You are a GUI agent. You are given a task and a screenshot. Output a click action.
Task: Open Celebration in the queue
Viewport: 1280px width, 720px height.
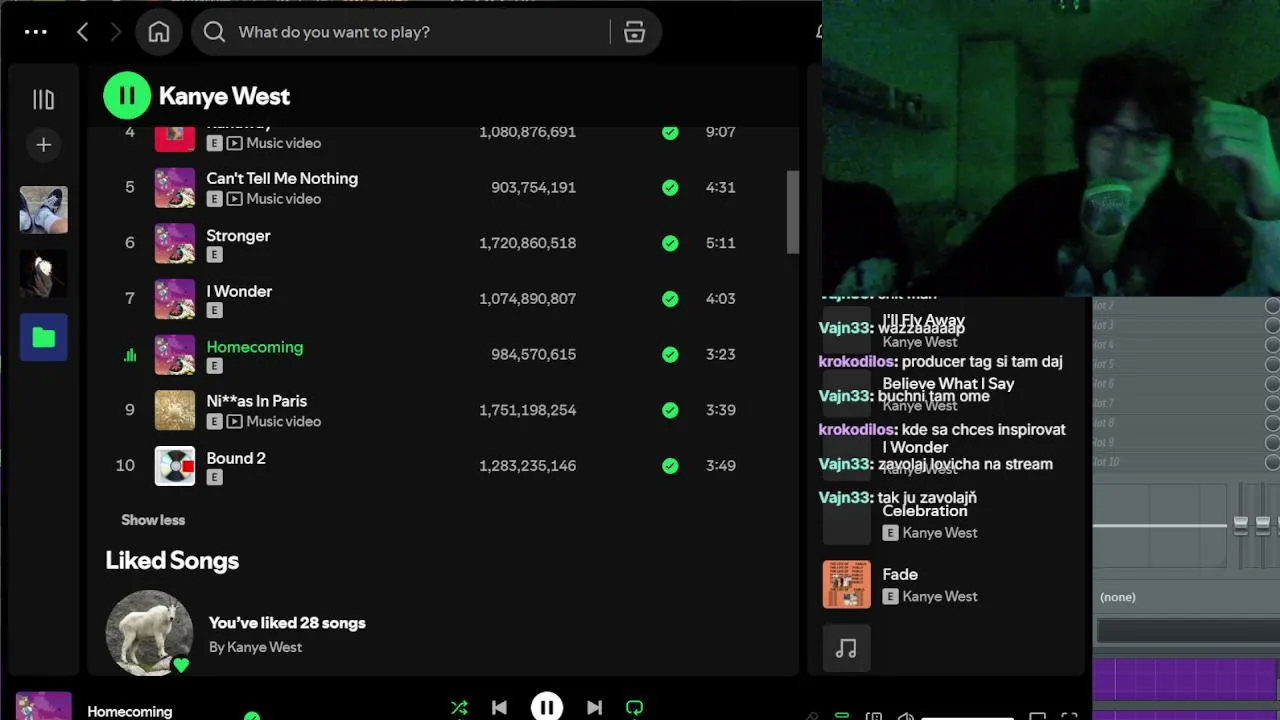[925, 511]
